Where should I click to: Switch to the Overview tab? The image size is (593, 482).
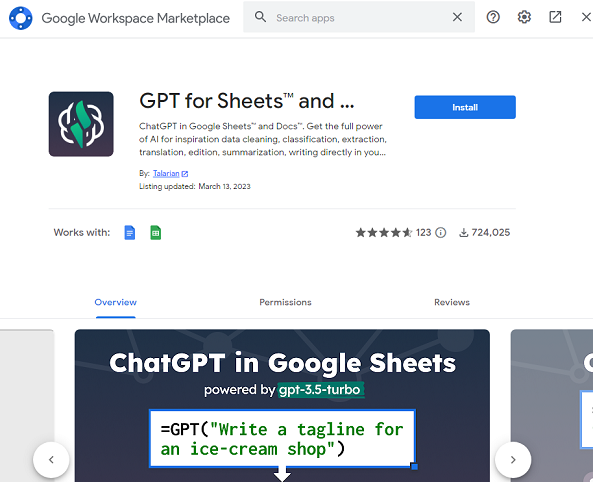(115, 302)
